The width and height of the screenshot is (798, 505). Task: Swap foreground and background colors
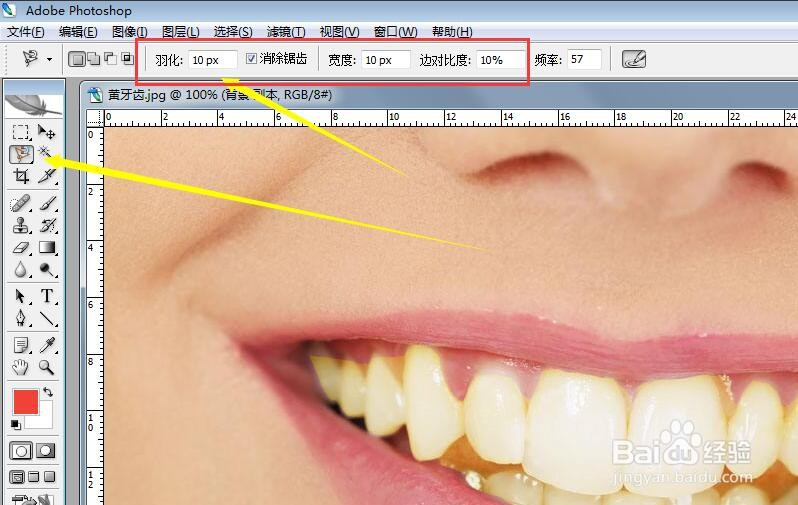[48, 392]
